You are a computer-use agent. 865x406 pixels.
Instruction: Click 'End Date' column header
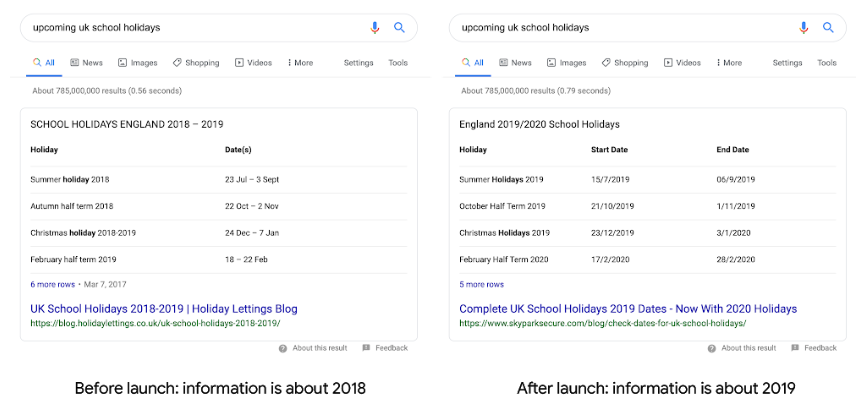click(x=733, y=149)
